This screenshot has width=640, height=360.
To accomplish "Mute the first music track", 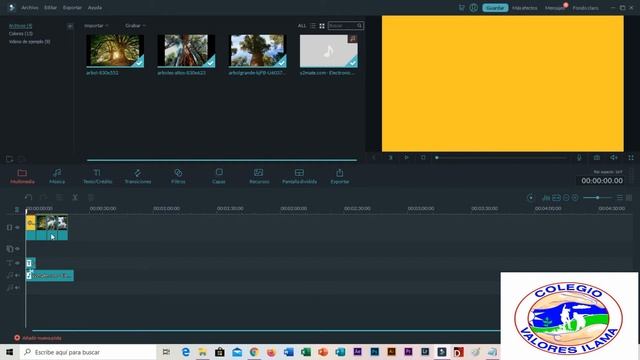I will (18, 276).
